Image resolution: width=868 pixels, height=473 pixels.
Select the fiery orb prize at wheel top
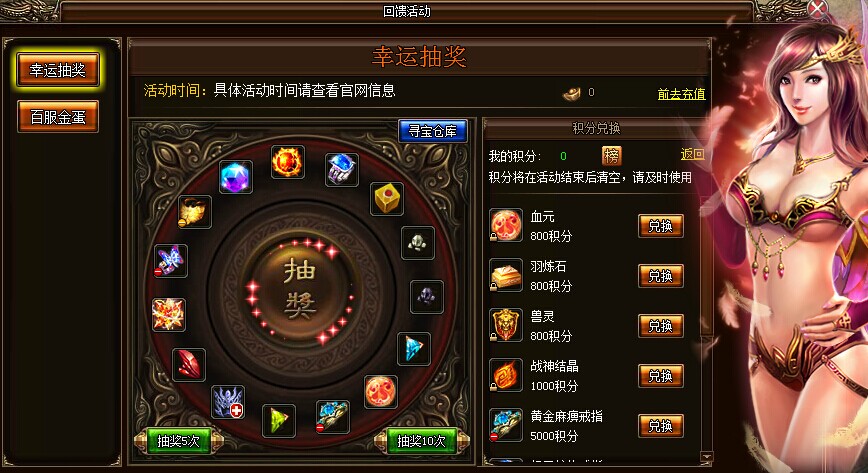point(288,162)
